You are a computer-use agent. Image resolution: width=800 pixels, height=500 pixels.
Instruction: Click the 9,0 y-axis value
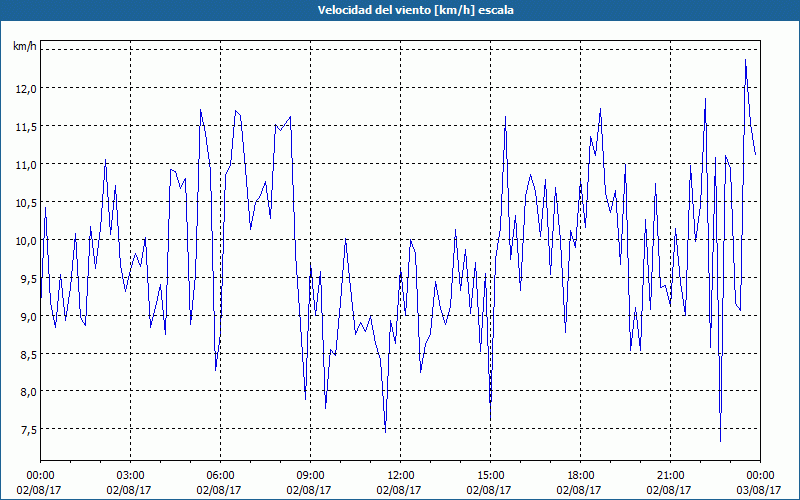29,316
